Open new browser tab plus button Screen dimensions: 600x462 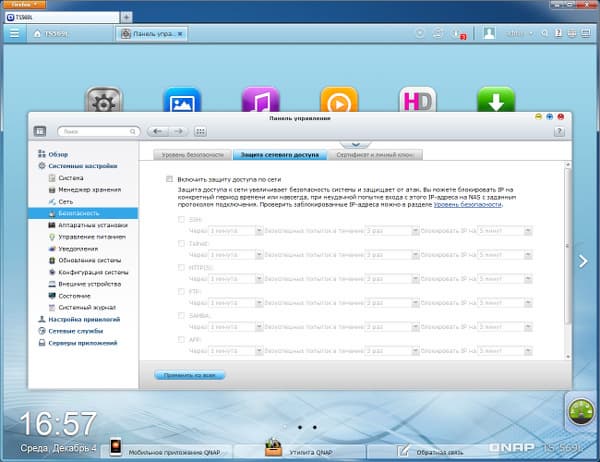point(126,17)
